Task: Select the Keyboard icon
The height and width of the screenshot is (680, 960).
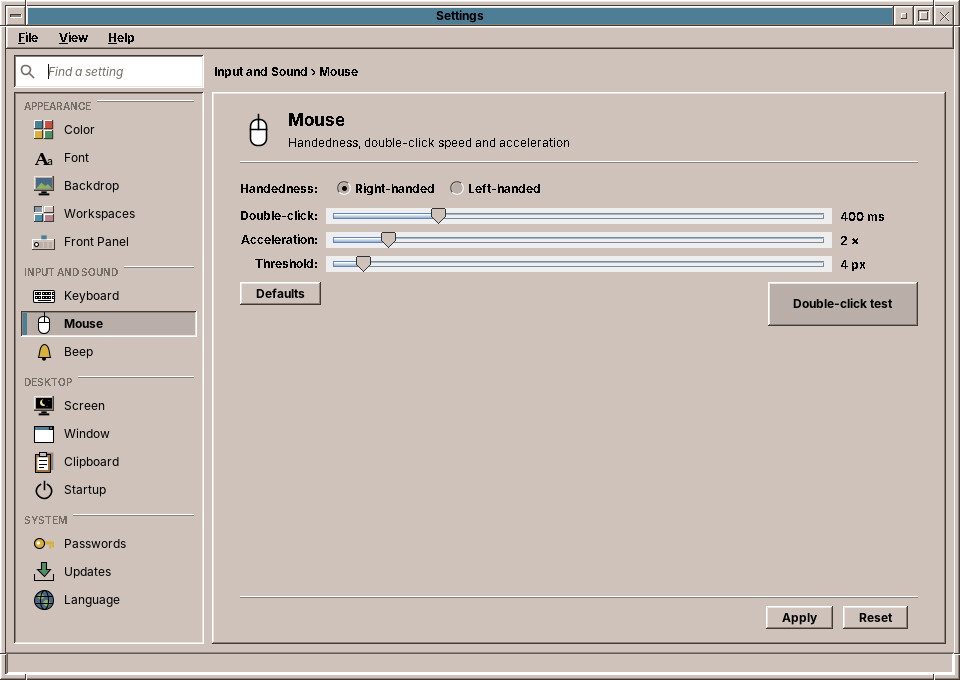Action: (x=43, y=296)
